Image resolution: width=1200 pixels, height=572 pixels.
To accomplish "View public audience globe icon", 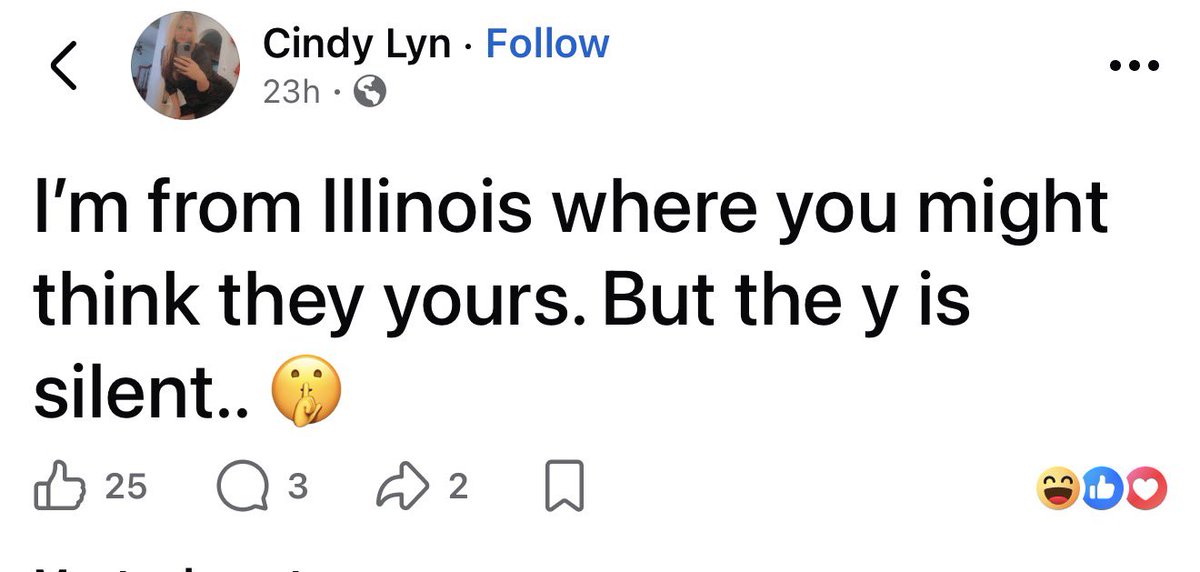I will (369, 93).
